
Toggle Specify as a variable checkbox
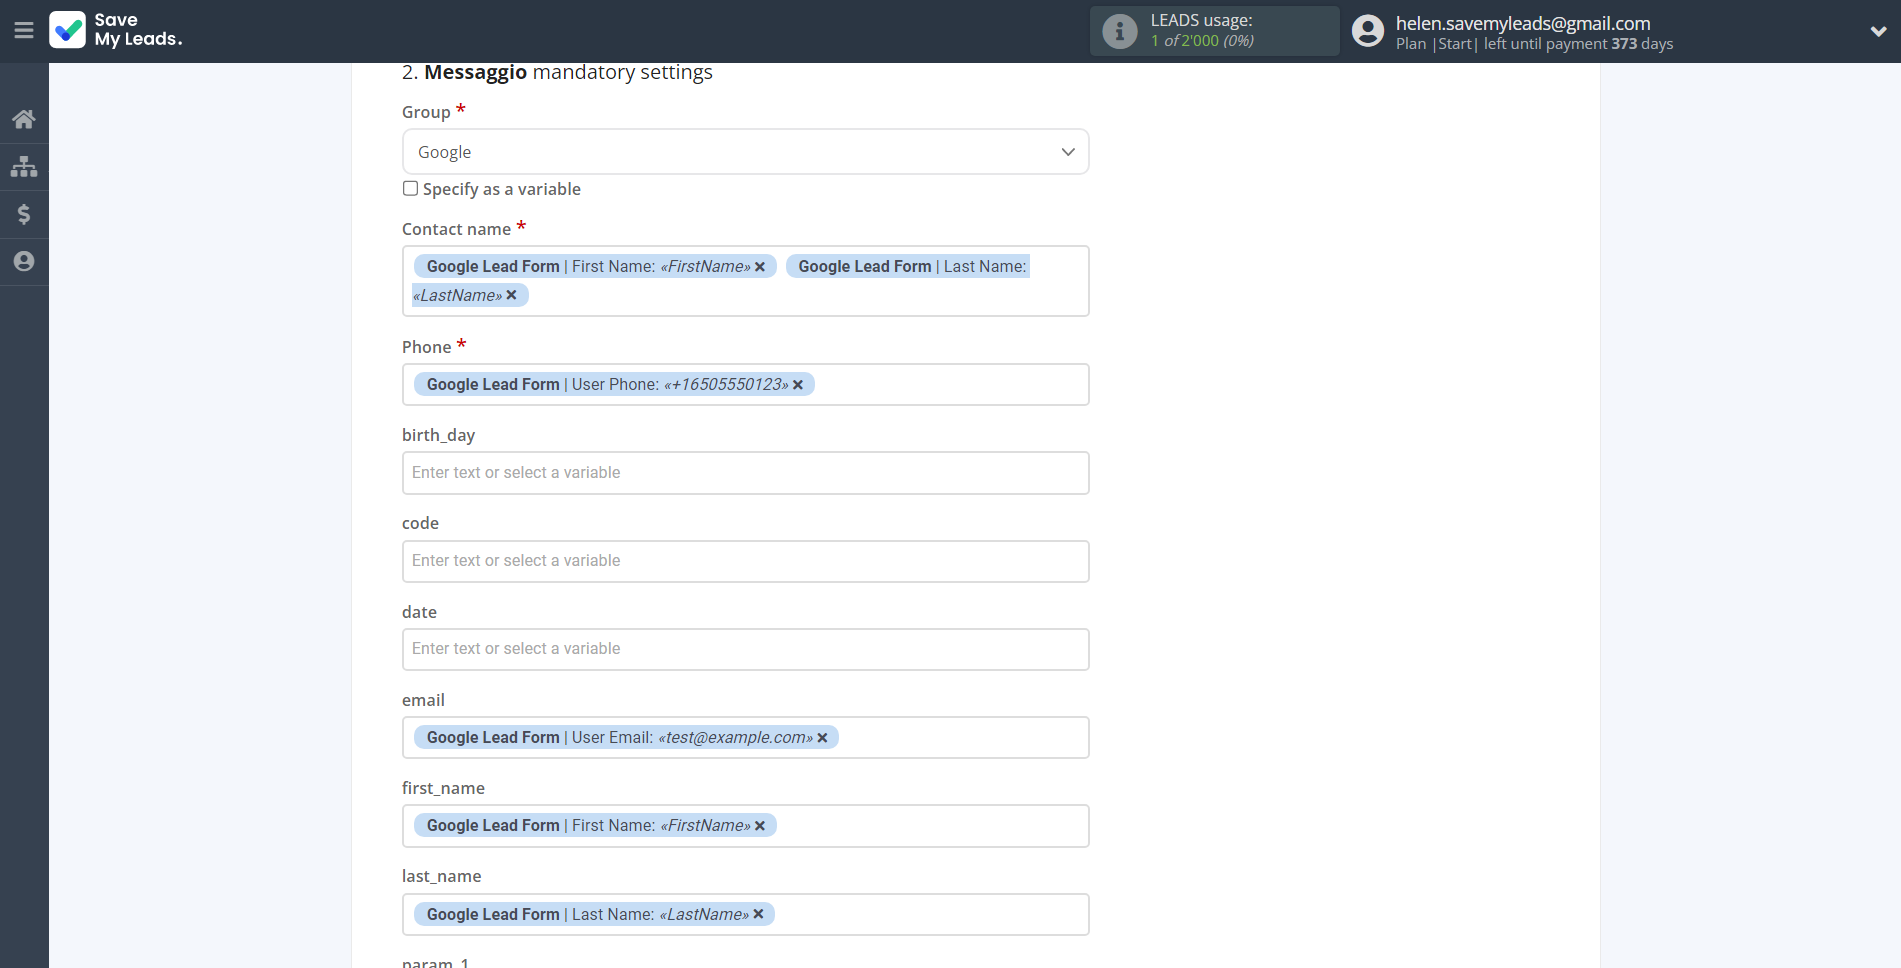pos(410,188)
